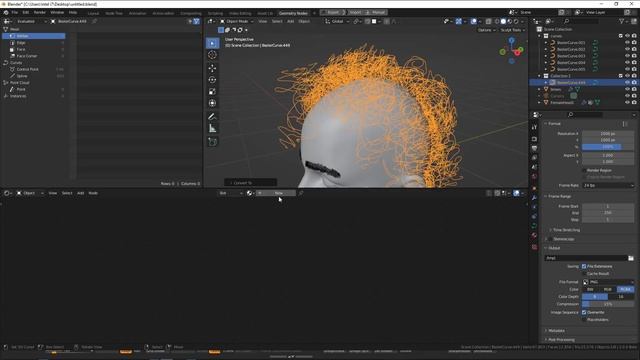Select the Scale tool
Viewport: 640px width, 360px height.
click(212, 91)
